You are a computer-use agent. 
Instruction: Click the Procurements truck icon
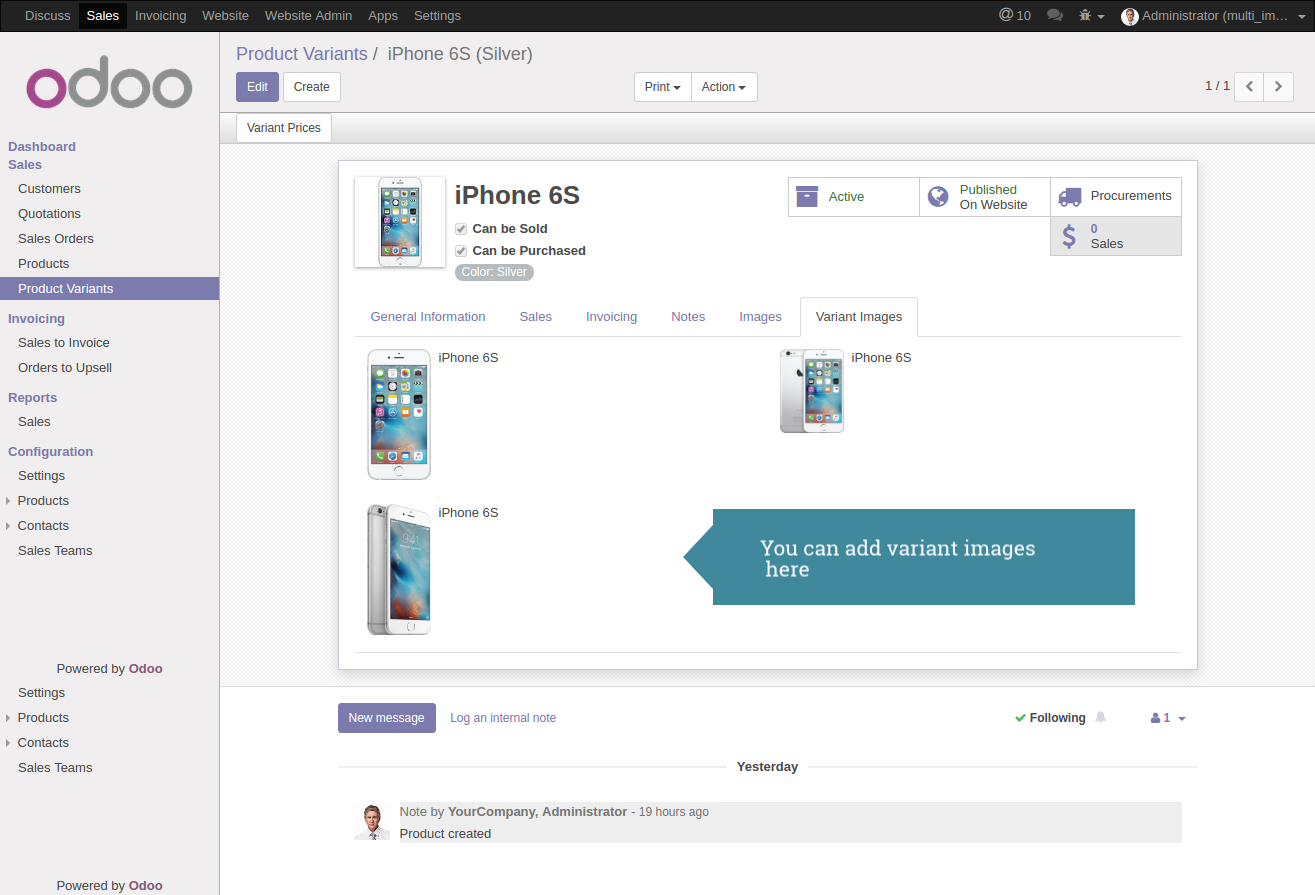click(x=1070, y=197)
